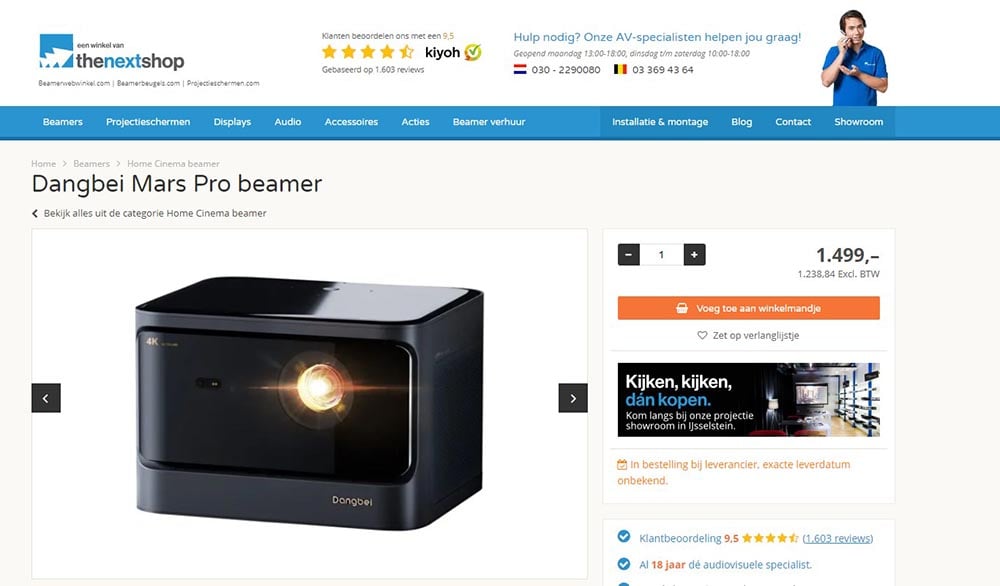Open the Beamers menu

62,122
